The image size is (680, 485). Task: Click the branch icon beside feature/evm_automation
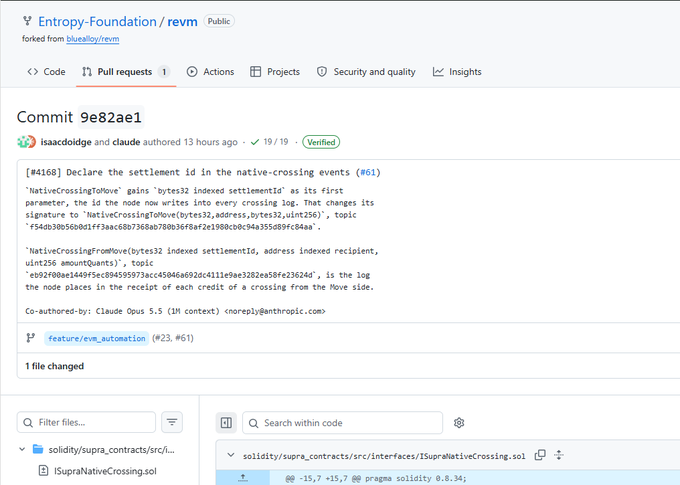coord(30,338)
